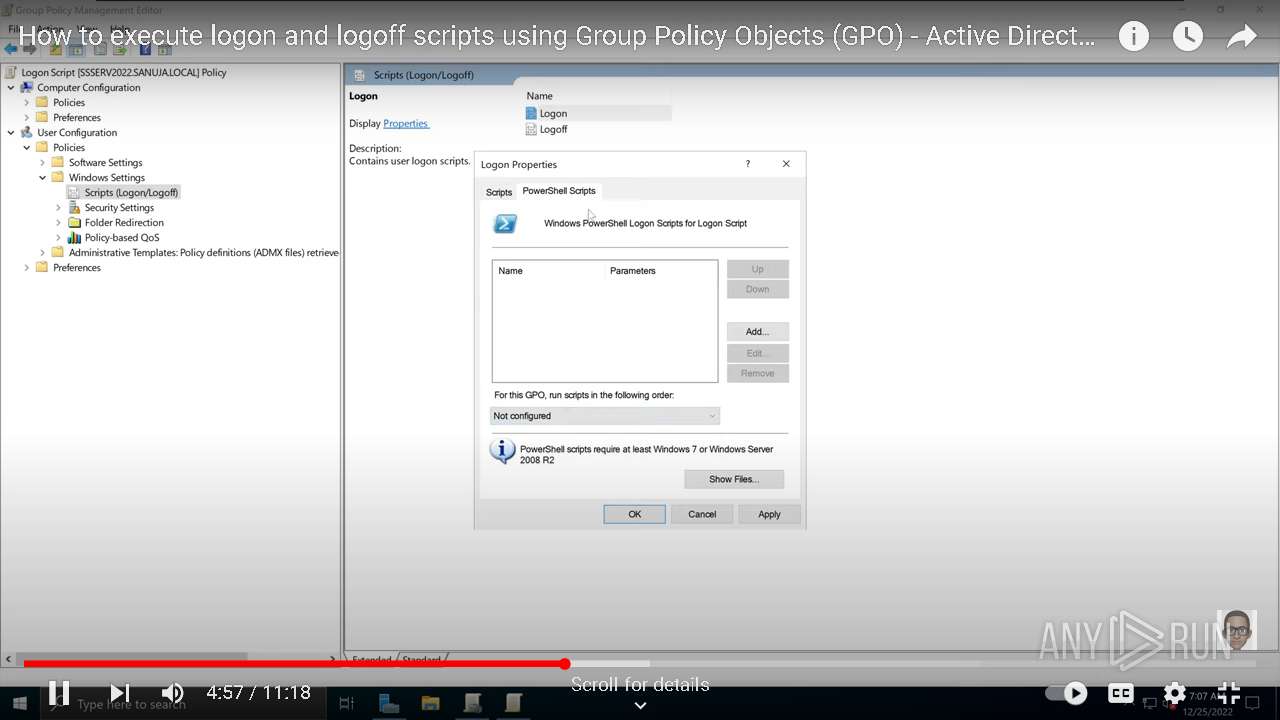Click the Name column header above Logon
The width and height of the screenshot is (1280, 720).
coord(540,96)
